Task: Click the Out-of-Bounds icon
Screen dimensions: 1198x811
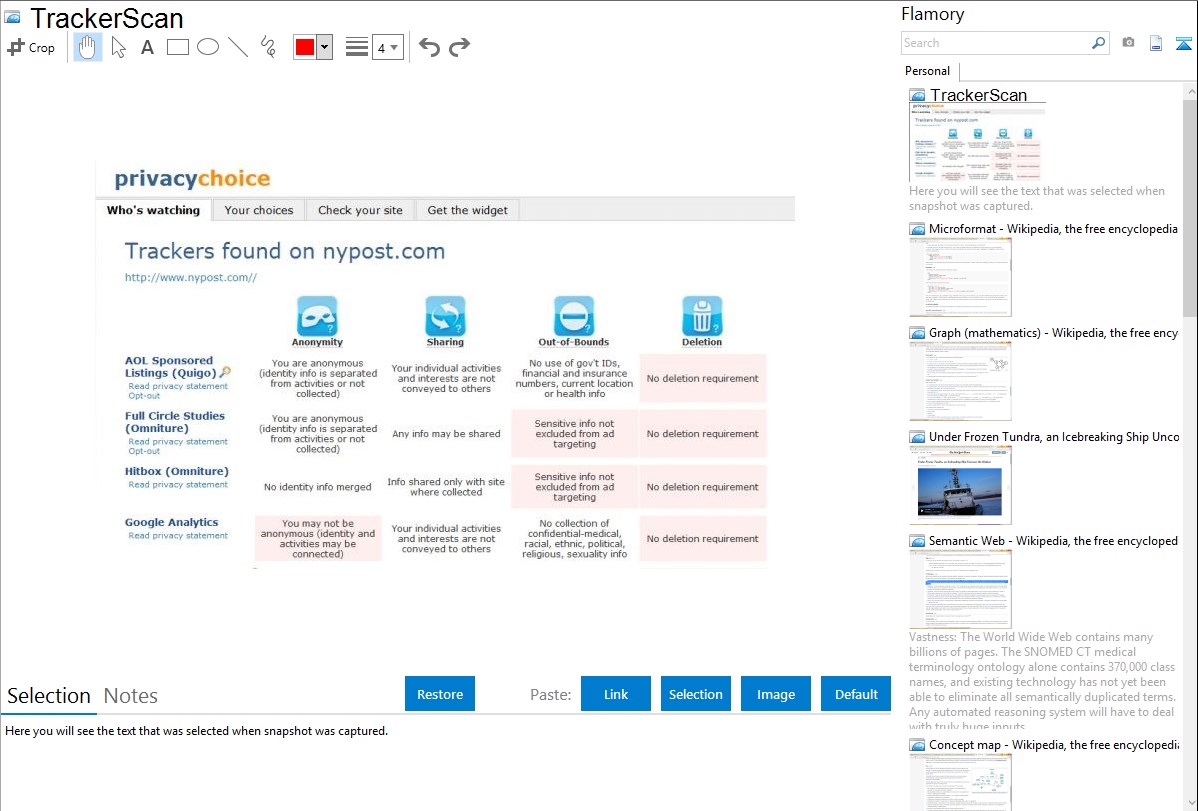Action: 574,315
